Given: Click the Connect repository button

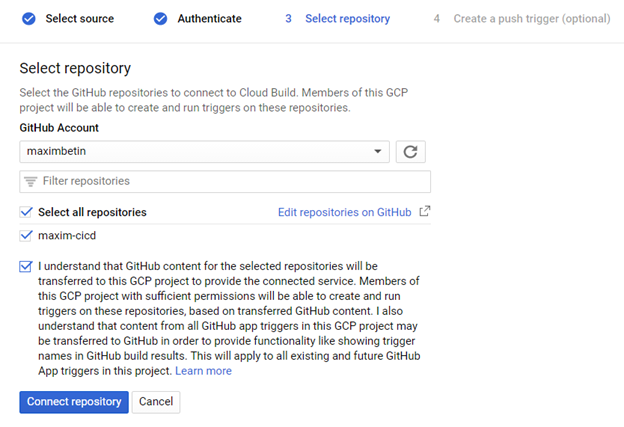Looking at the screenshot, I should click(73, 402).
